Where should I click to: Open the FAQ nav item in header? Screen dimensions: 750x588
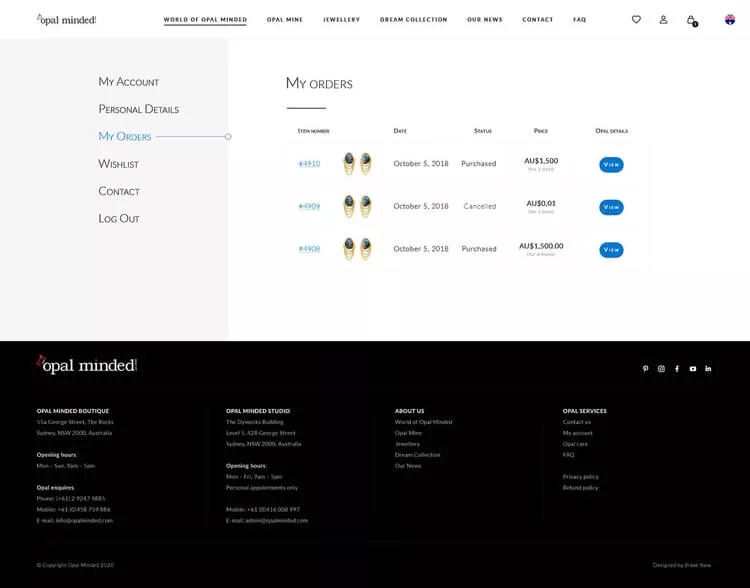coord(579,20)
